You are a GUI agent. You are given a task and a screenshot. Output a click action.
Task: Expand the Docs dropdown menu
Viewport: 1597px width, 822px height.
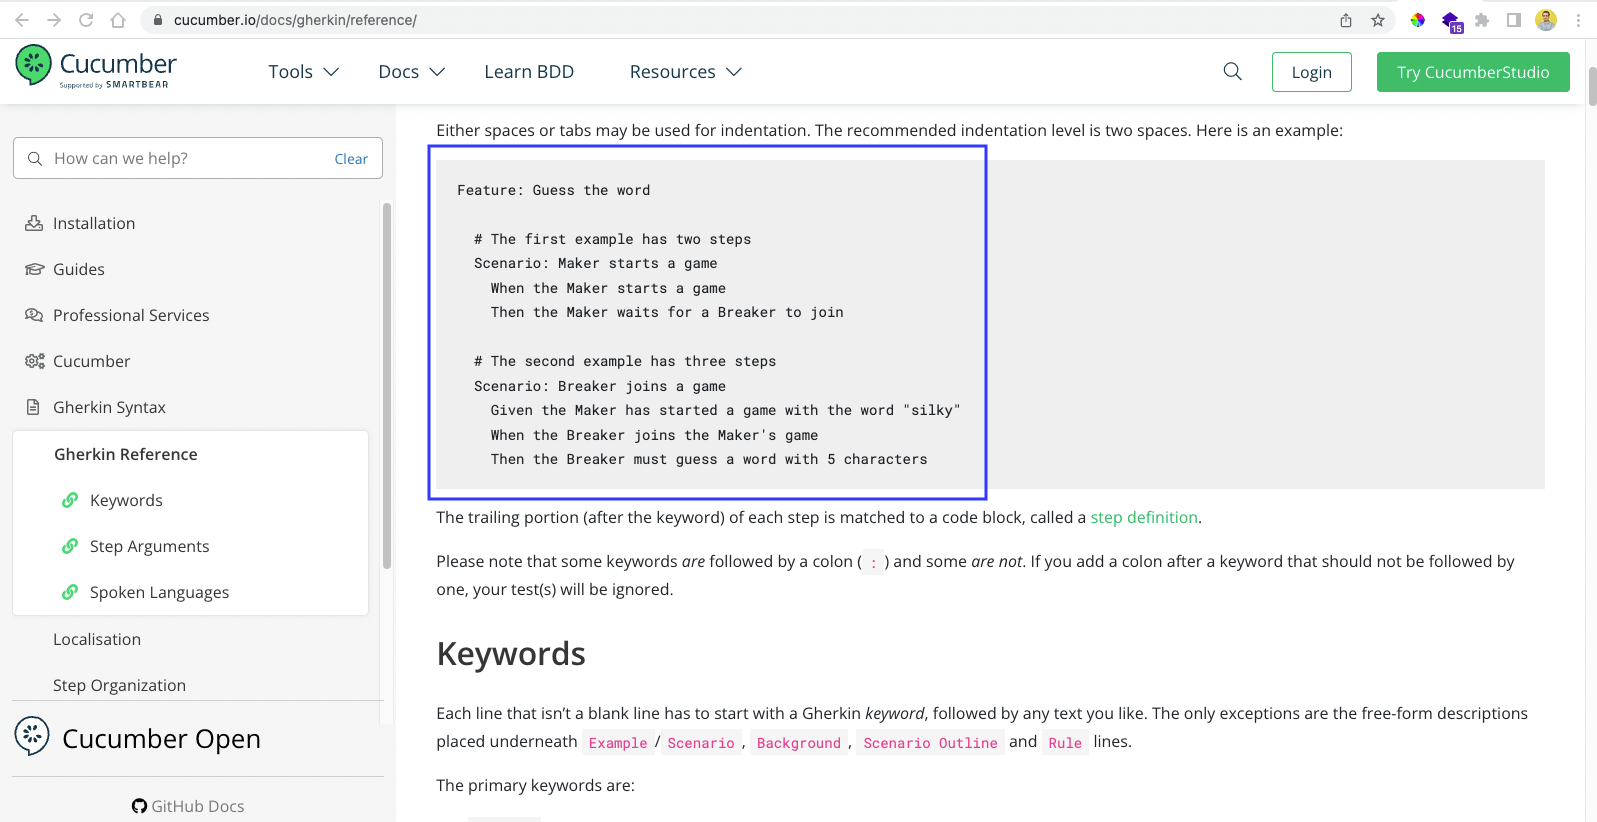[411, 72]
